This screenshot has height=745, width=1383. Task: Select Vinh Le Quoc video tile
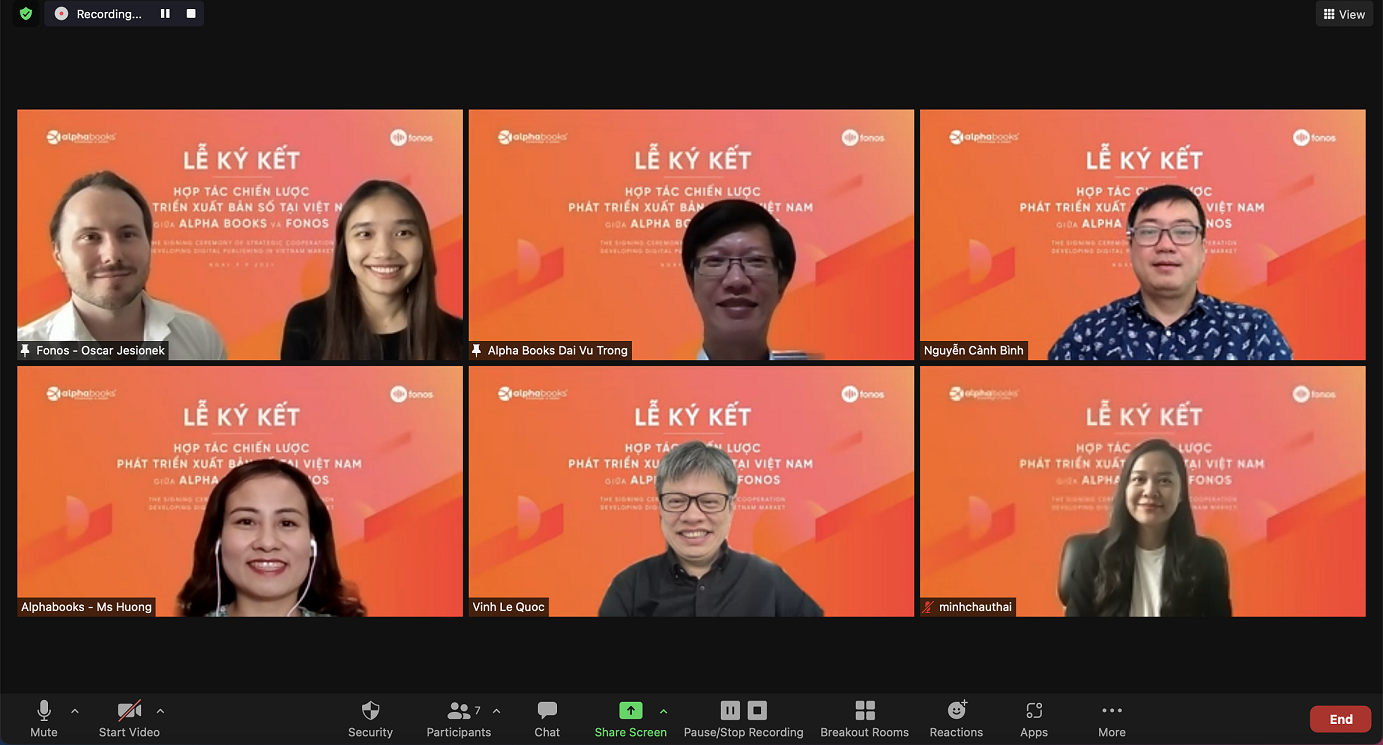point(691,491)
